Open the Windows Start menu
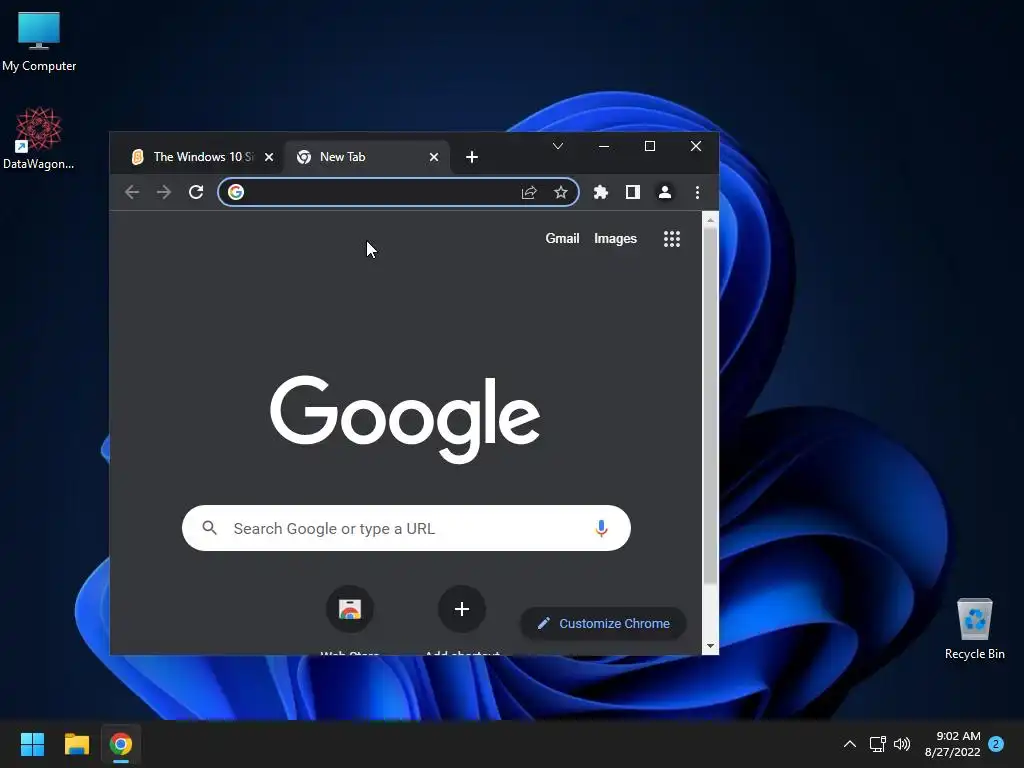Image resolution: width=1024 pixels, height=768 pixels. (32, 744)
